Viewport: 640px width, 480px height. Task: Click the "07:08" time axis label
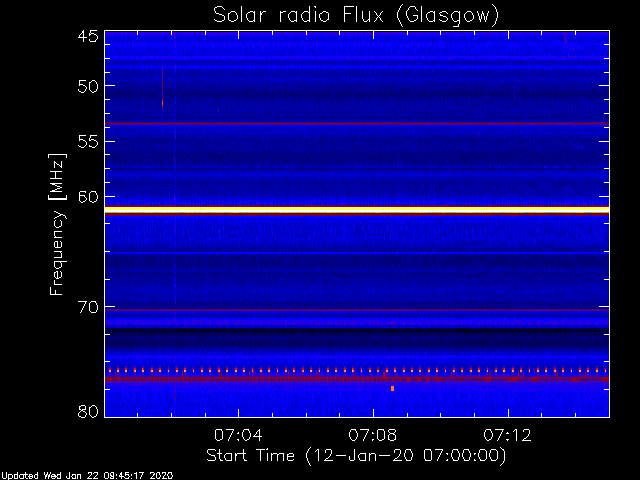[373, 435]
